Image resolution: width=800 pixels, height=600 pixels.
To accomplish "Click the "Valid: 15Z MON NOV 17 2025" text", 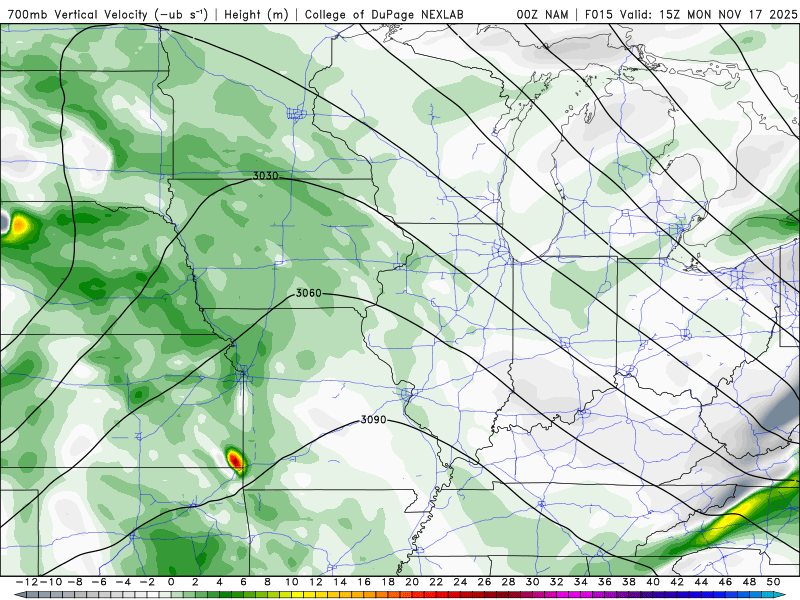I will [x=708, y=14].
